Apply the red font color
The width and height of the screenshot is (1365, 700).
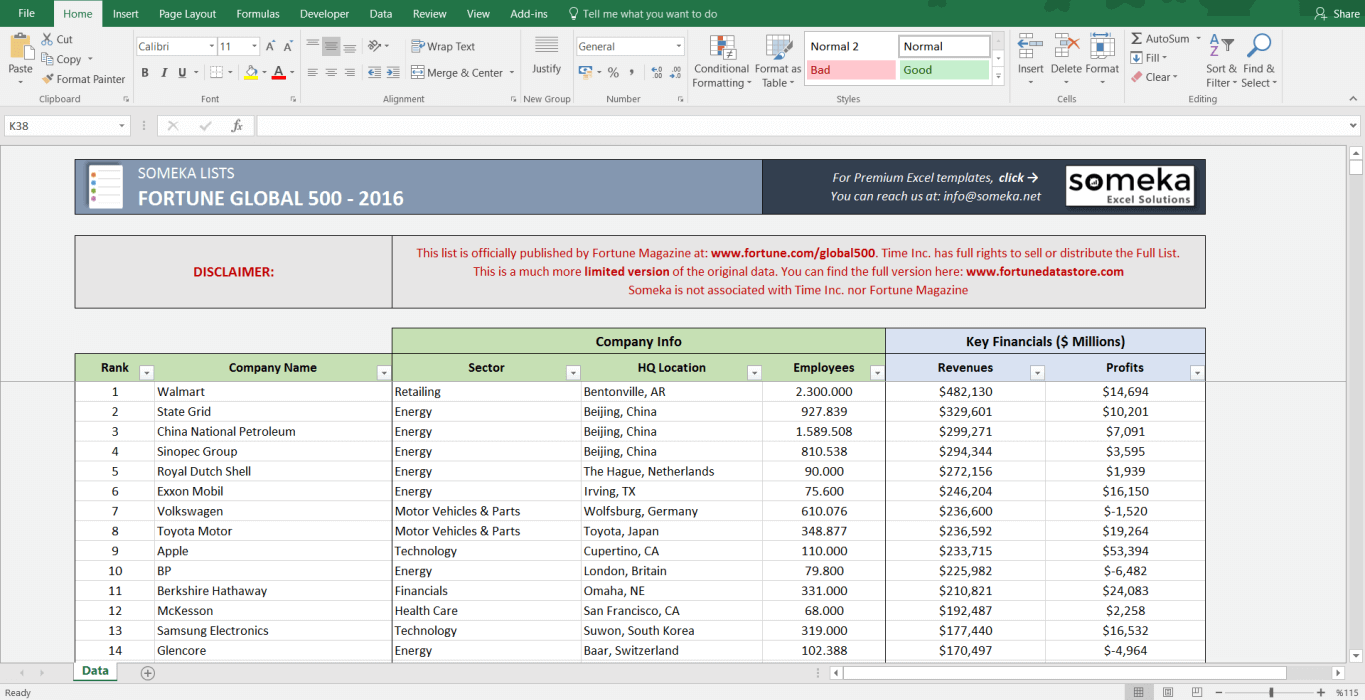tap(278, 73)
